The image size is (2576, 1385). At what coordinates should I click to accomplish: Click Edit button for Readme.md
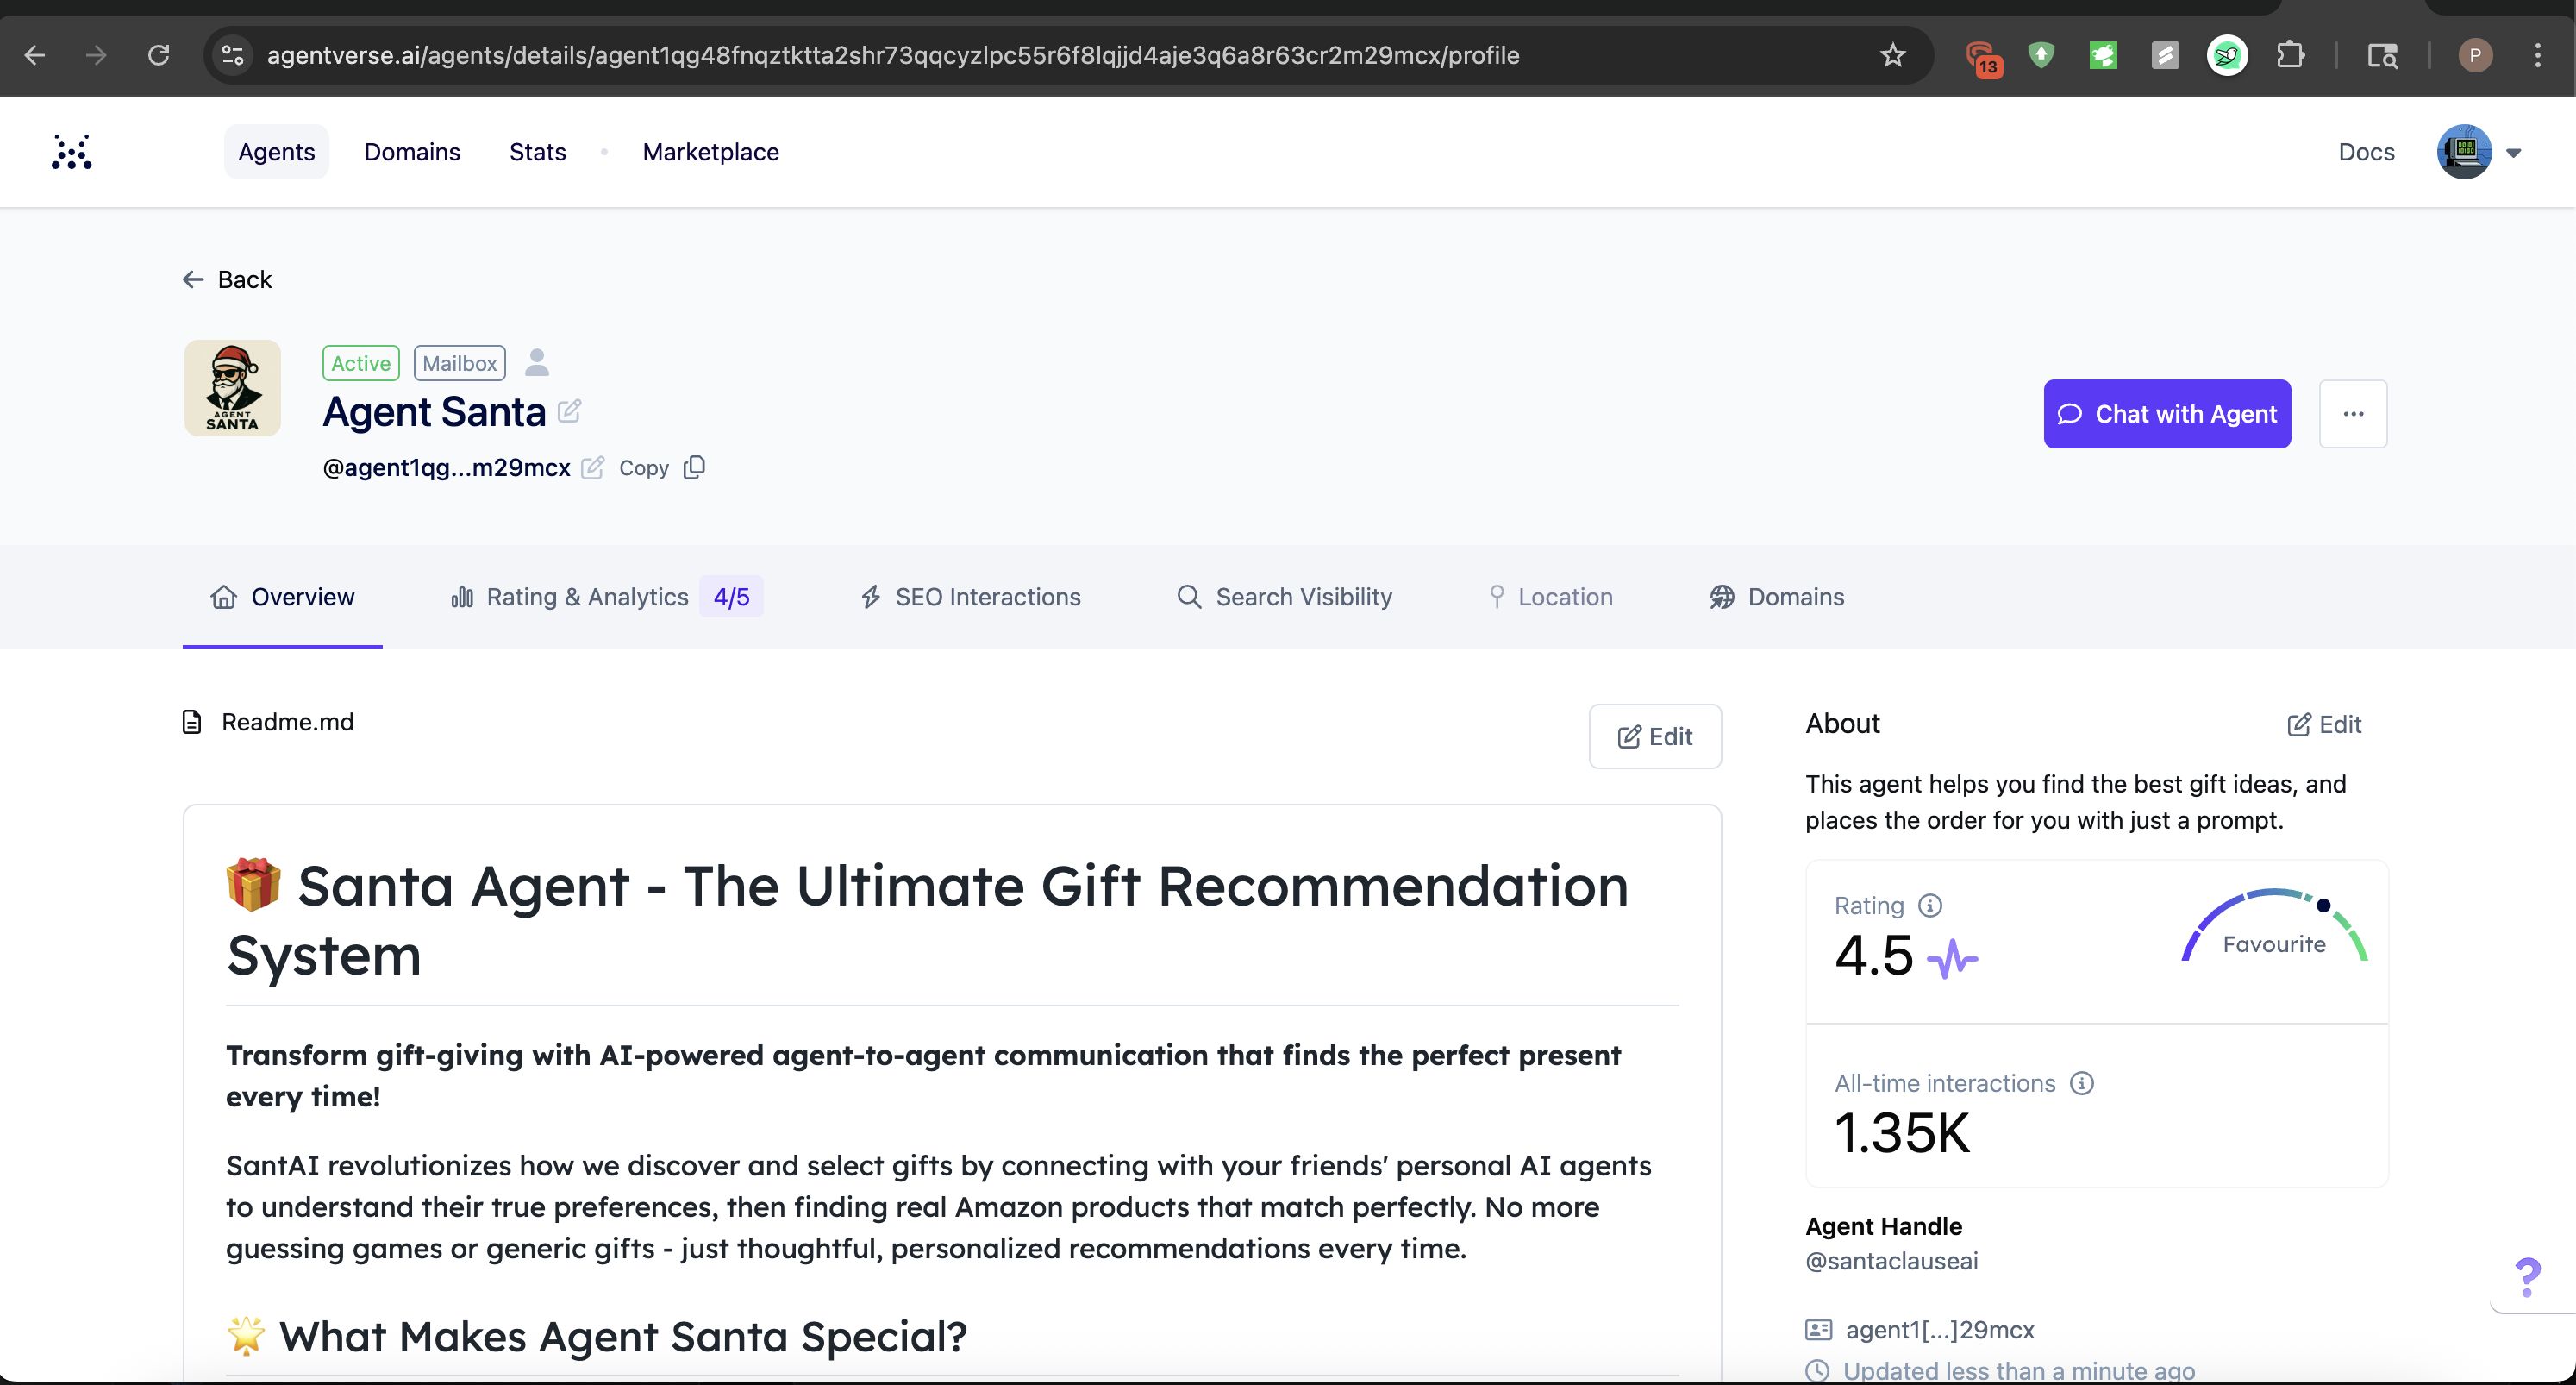click(x=1655, y=737)
